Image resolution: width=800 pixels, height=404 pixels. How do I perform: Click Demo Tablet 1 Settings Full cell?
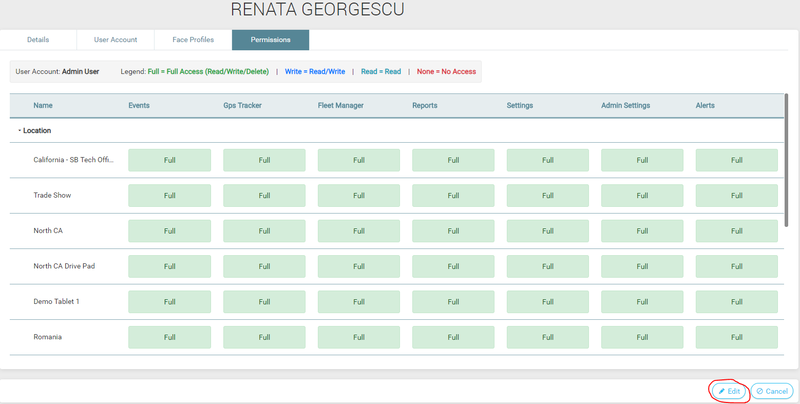pos(547,302)
